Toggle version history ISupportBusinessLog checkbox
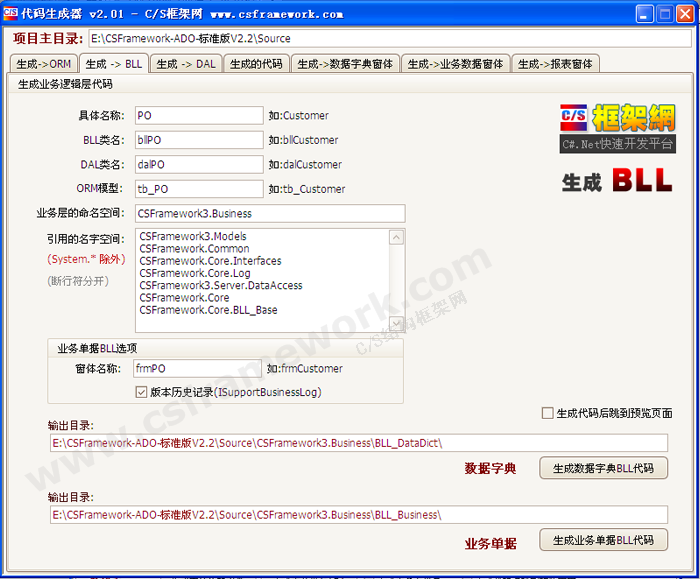 (x=141, y=392)
